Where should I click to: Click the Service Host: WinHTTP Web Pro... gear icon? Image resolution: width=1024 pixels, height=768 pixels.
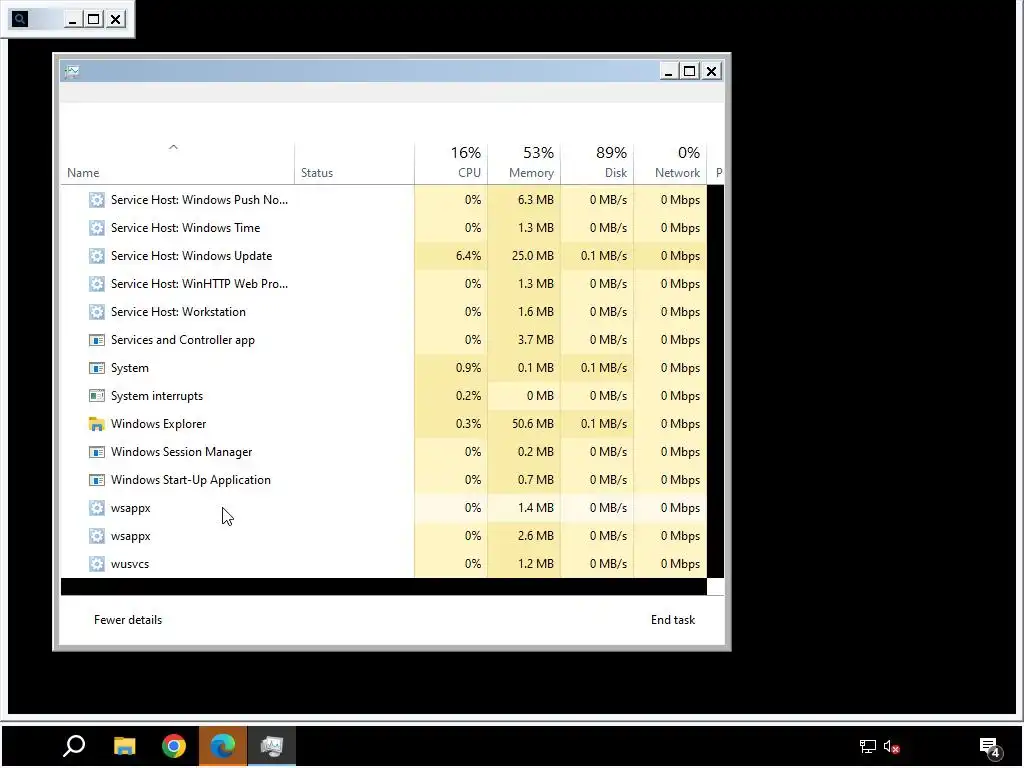pos(97,284)
